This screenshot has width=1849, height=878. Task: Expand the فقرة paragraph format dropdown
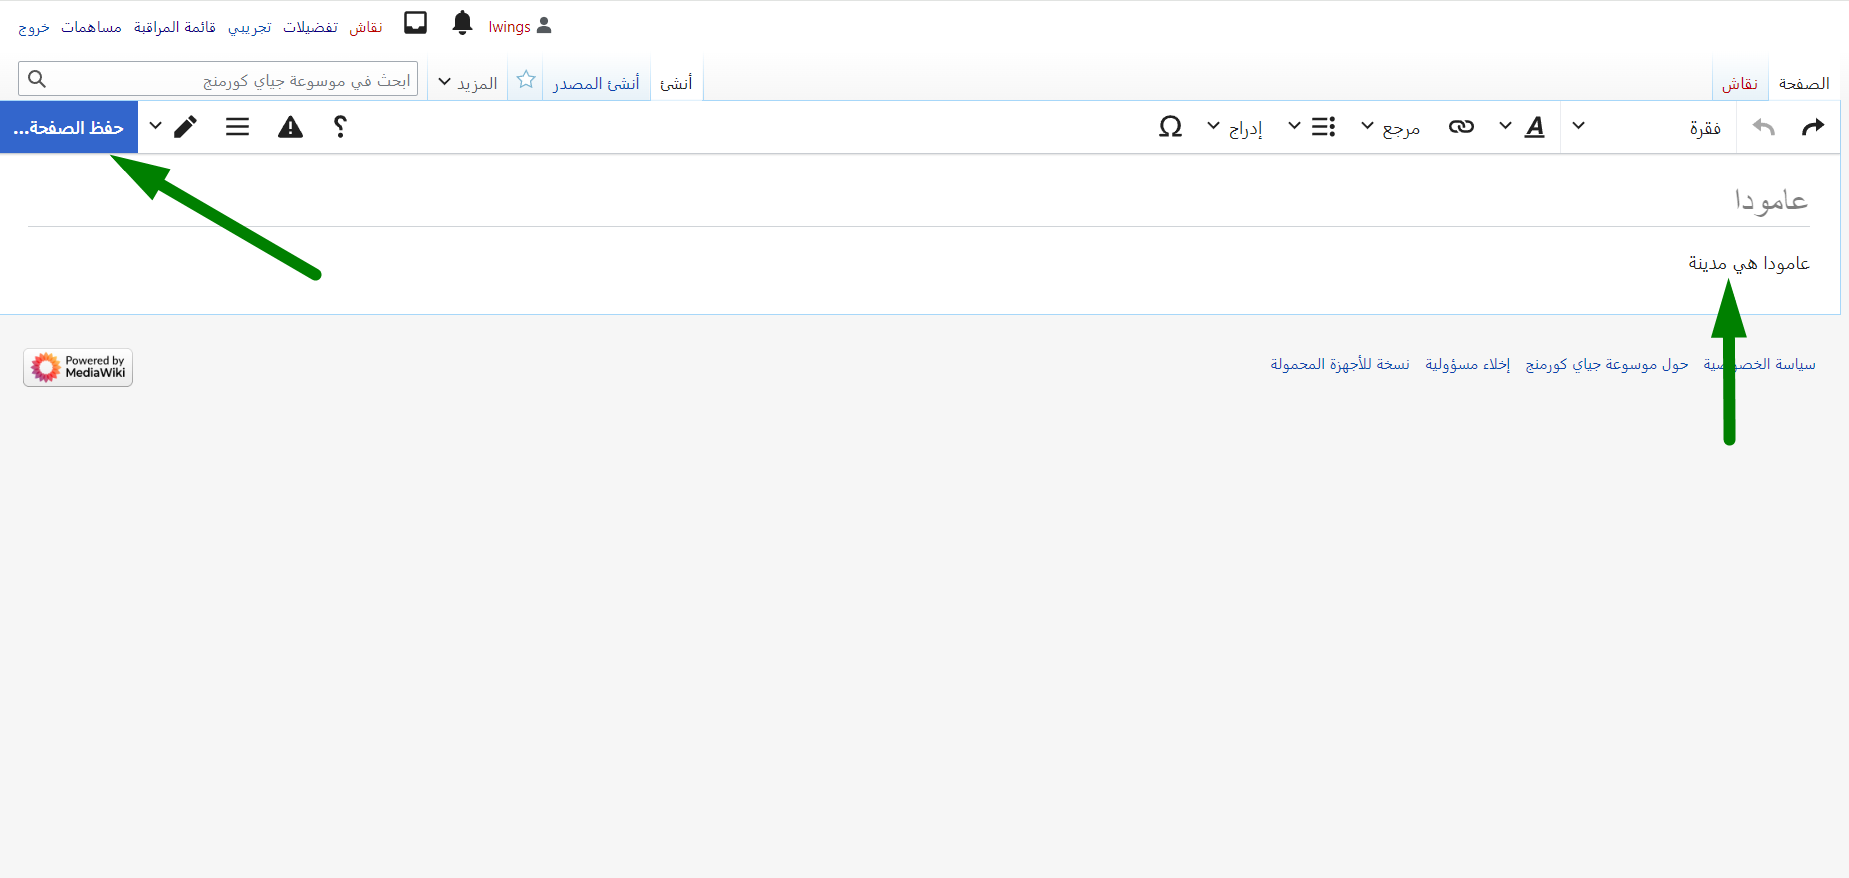point(1650,127)
